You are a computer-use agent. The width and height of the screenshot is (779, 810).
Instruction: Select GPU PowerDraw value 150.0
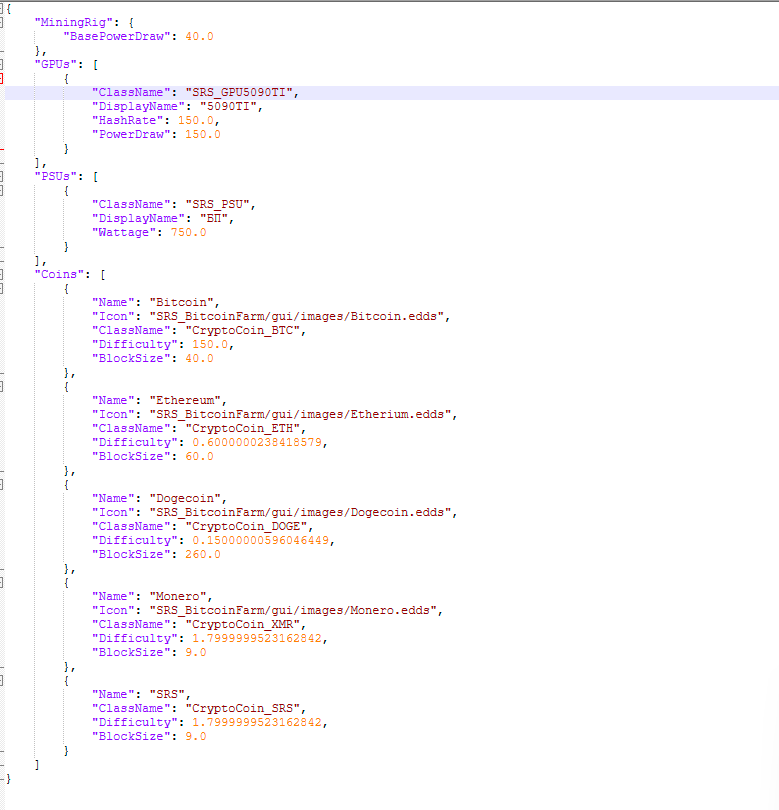(203, 134)
